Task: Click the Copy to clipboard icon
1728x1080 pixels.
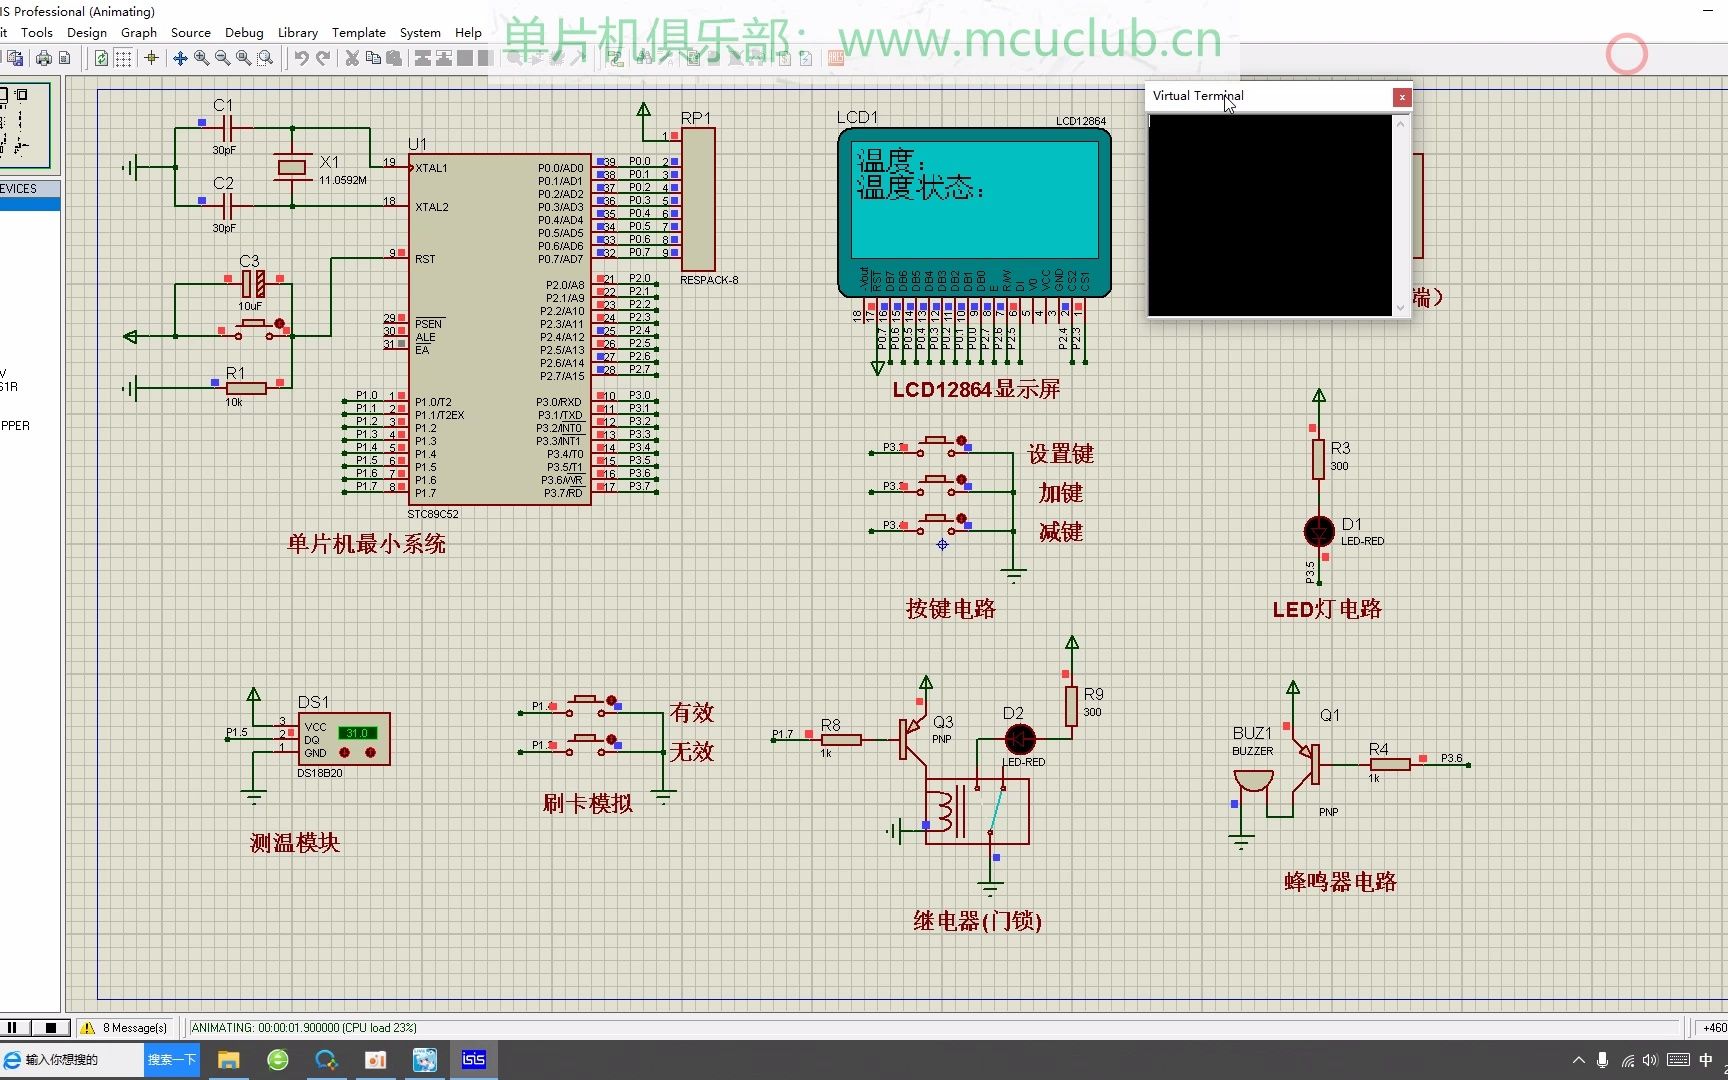Action: point(373,58)
